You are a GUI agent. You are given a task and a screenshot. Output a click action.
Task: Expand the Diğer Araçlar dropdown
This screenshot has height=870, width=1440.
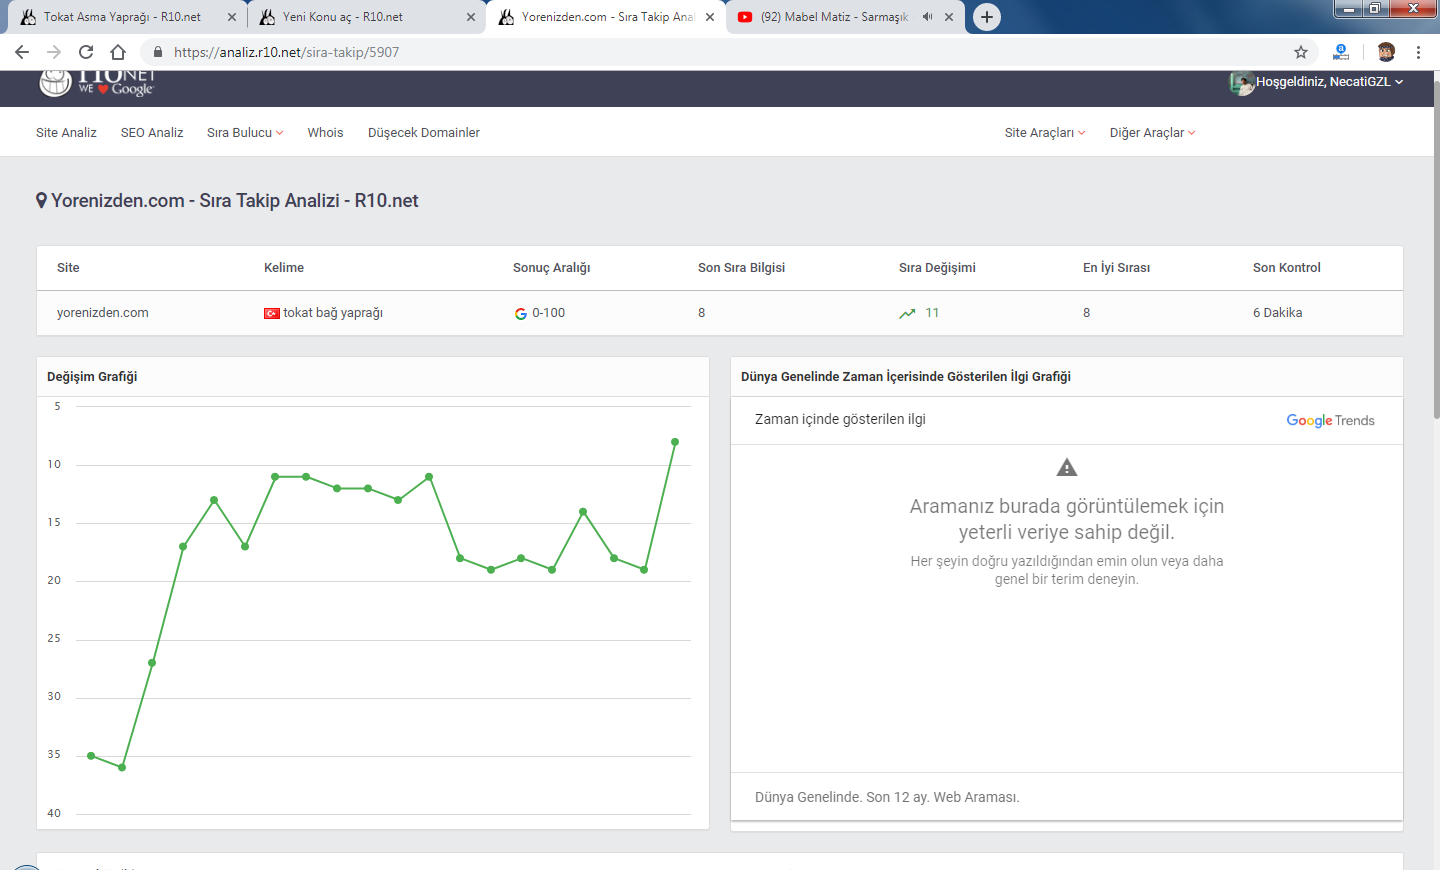(x=1152, y=132)
